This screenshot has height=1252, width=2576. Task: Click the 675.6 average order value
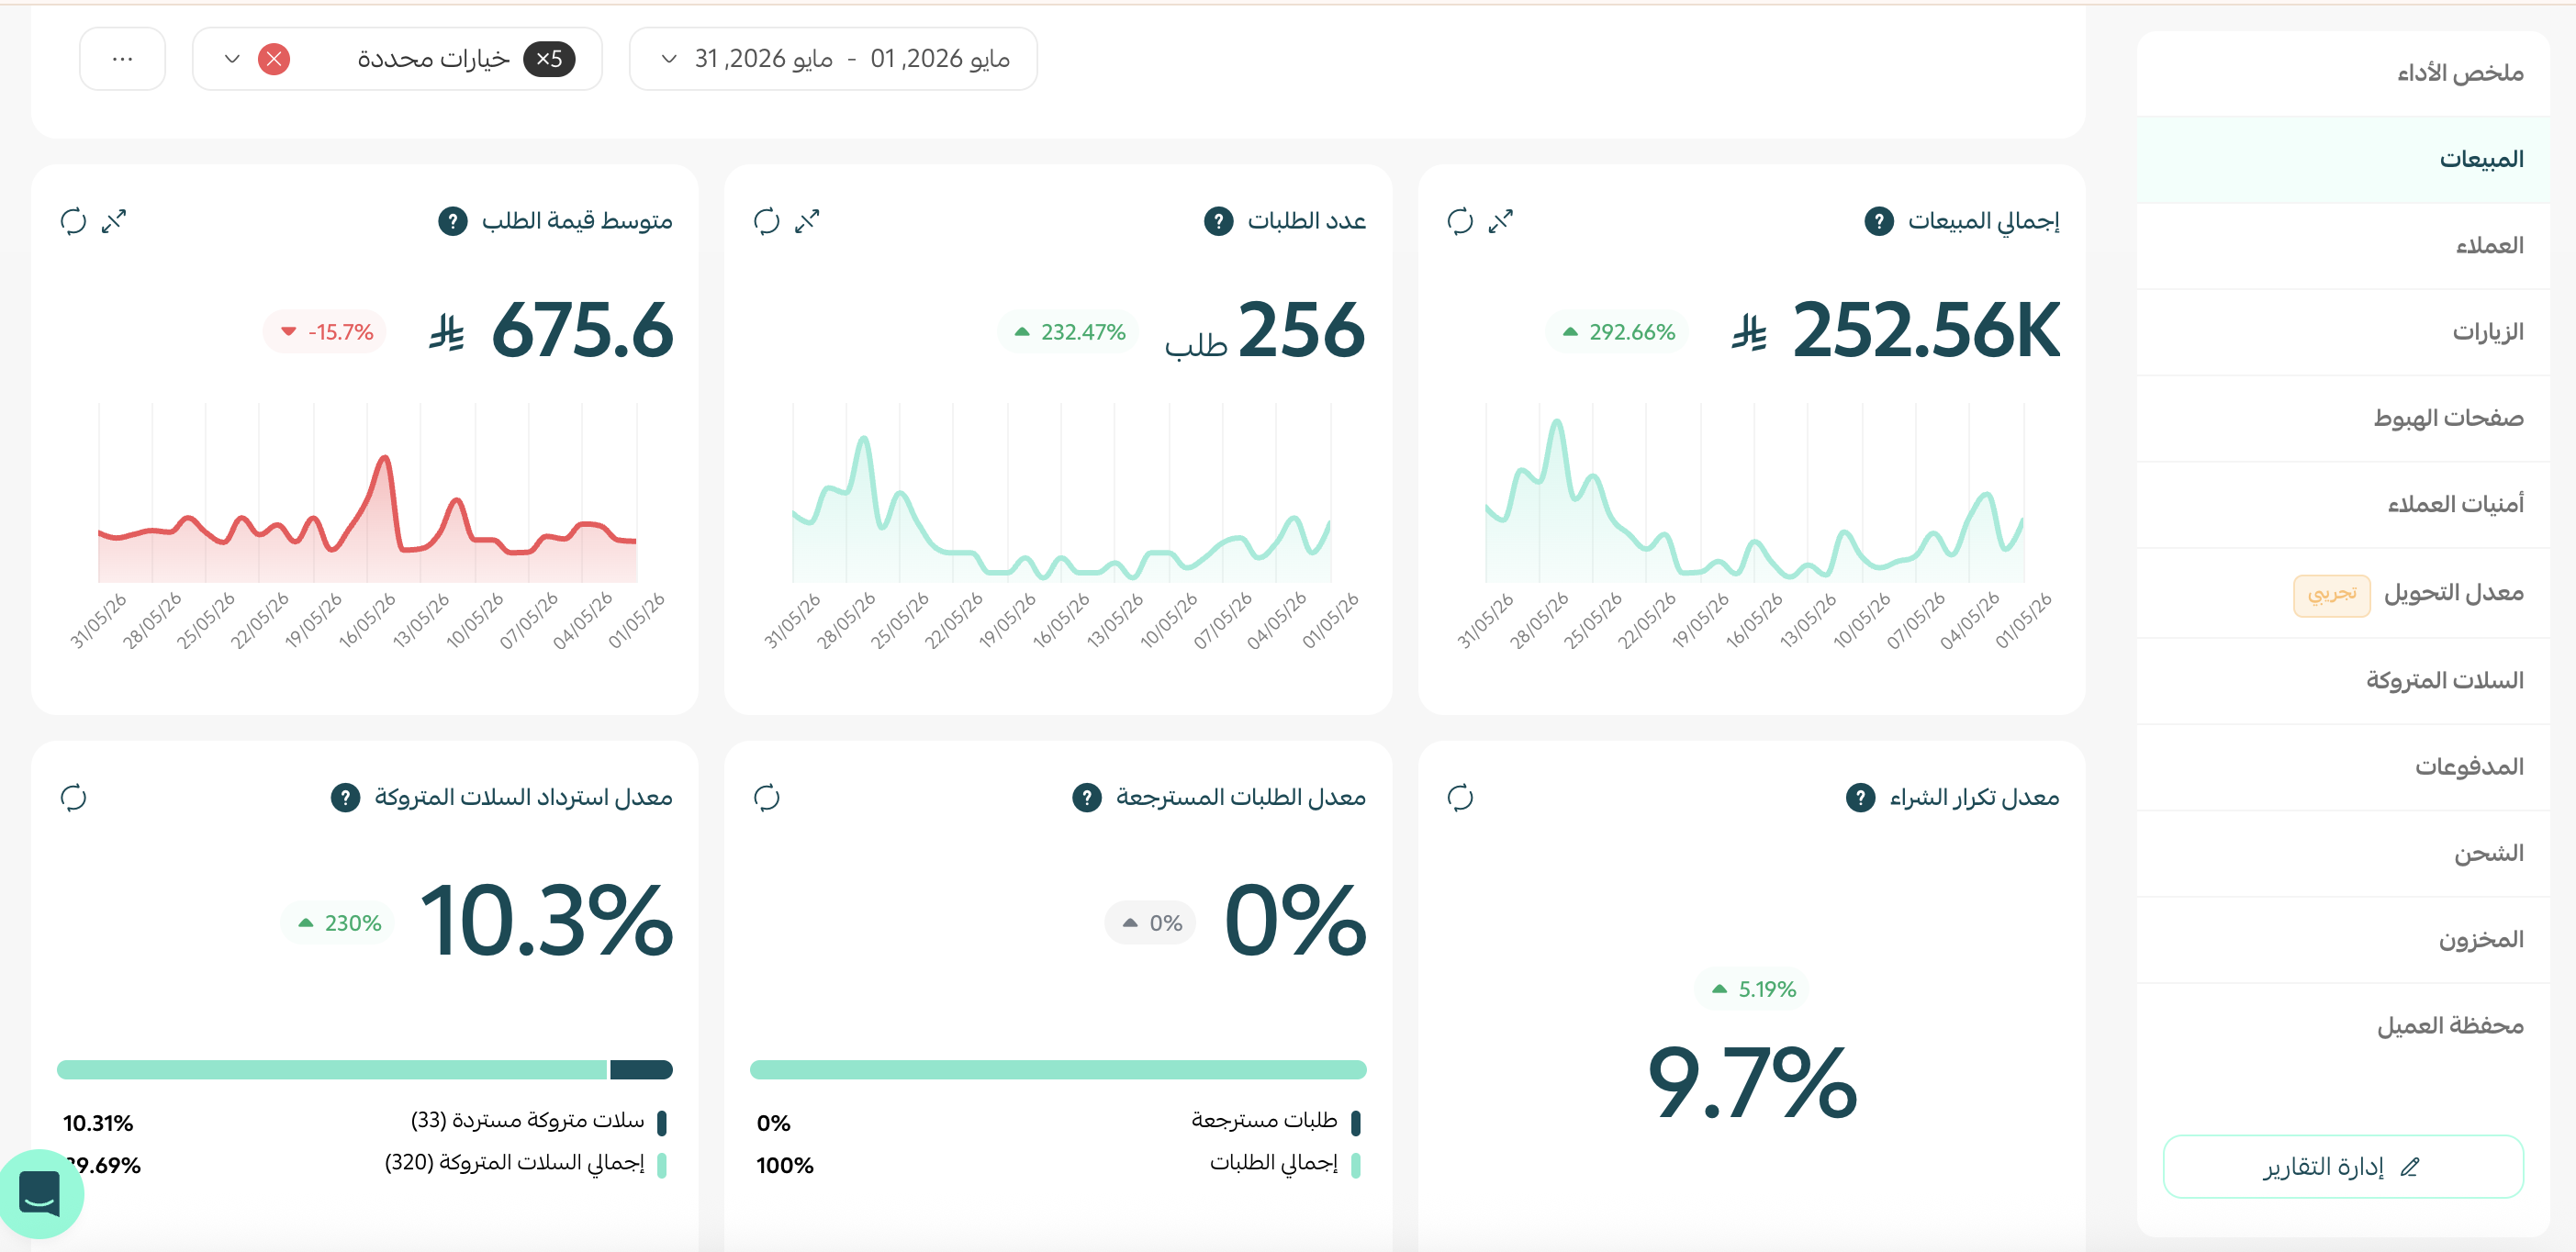[582, 330]
